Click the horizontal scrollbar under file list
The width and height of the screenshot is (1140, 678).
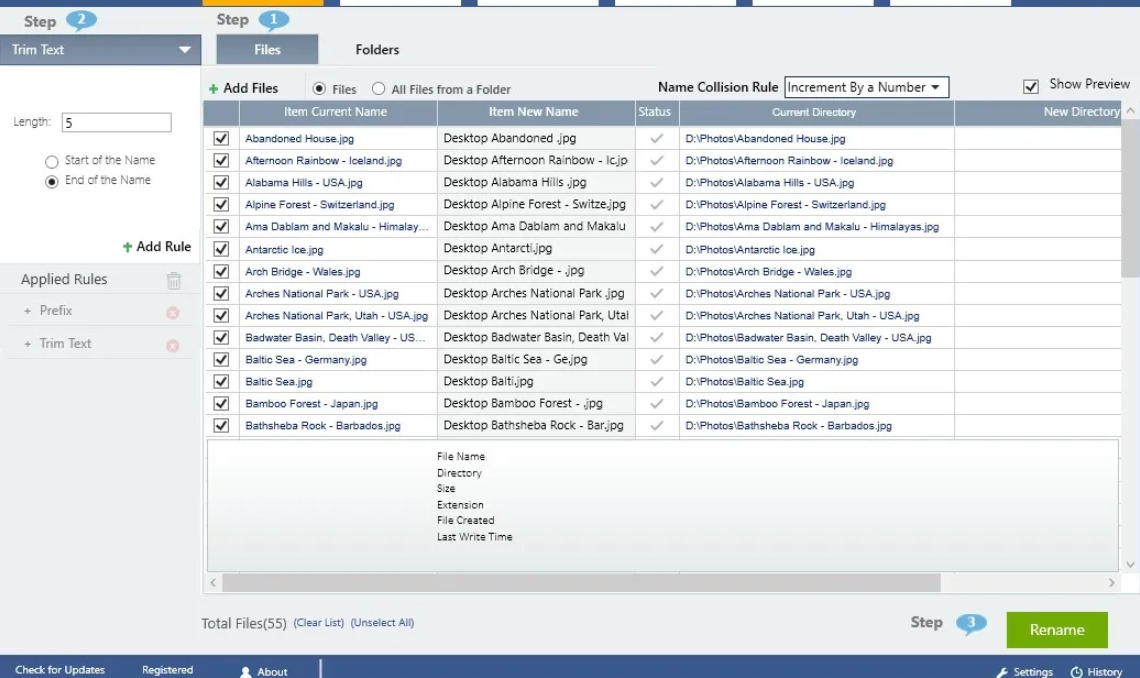(x=662, y=582)
